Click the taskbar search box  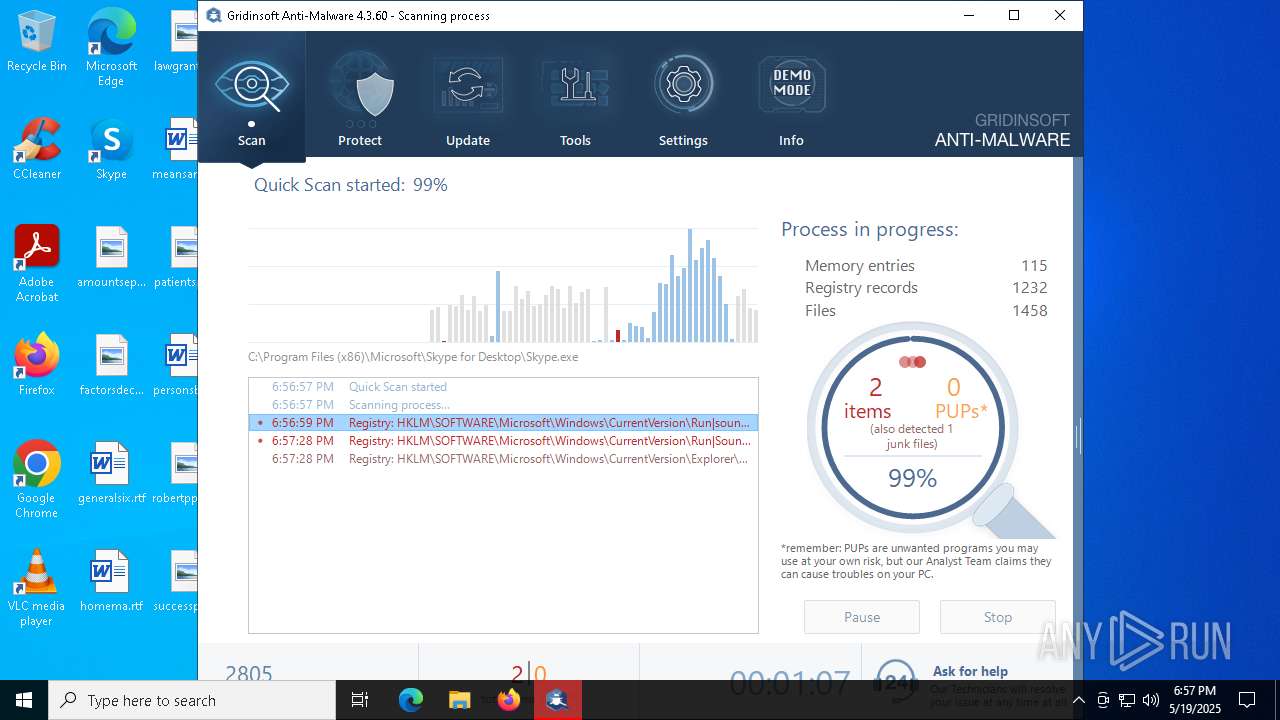click(x=192, y=700)
